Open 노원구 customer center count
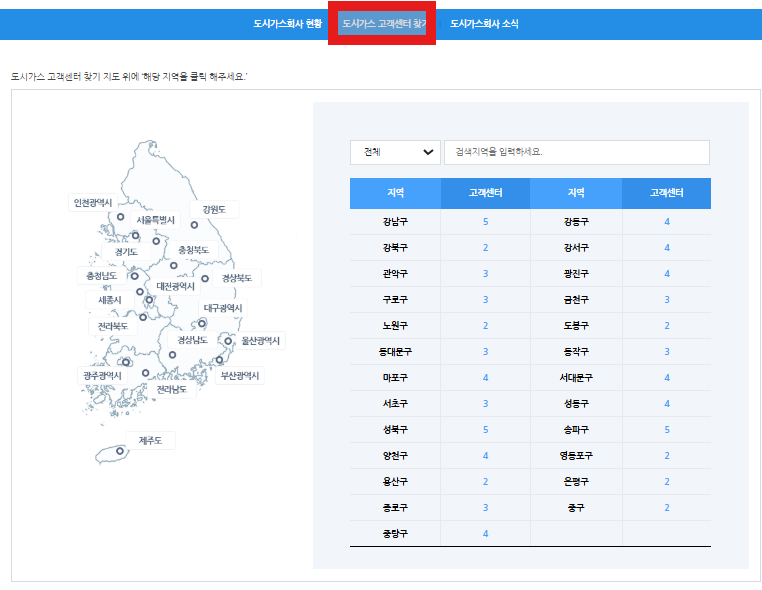 485,326
